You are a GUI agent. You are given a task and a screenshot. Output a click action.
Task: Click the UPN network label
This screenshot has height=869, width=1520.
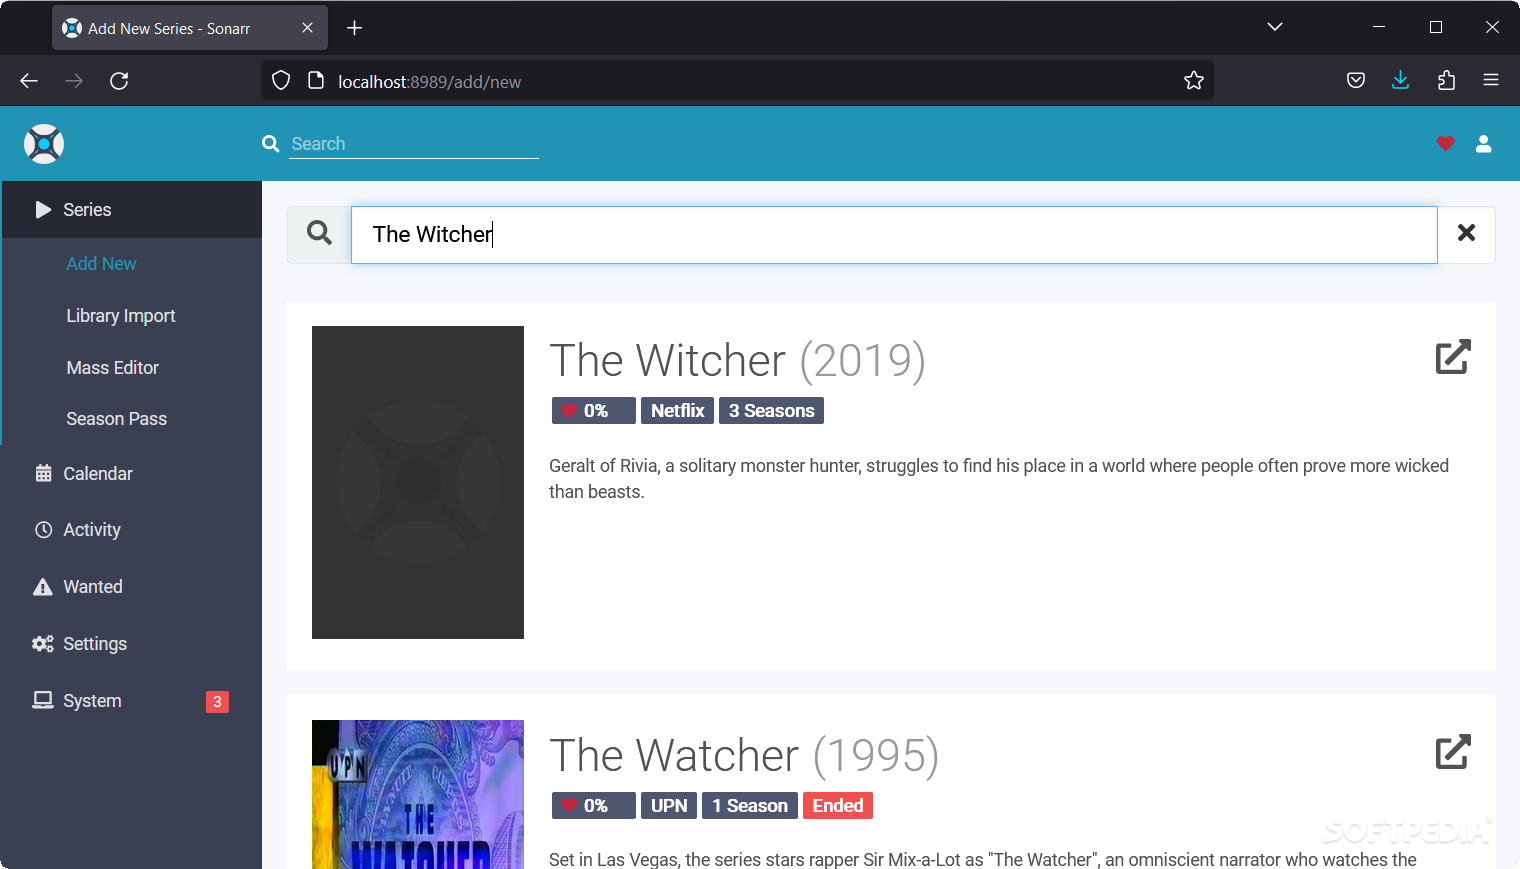(x=669, y=806)
